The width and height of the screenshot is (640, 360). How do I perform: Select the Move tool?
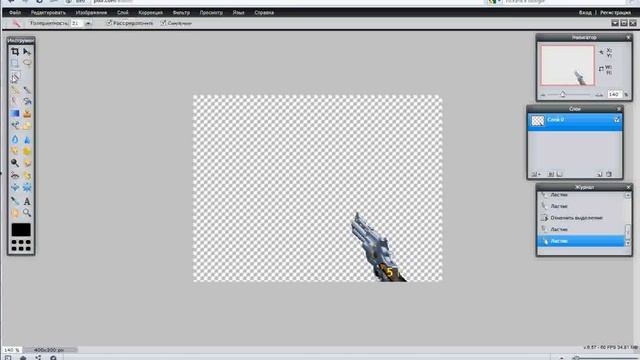pos(27,51)
